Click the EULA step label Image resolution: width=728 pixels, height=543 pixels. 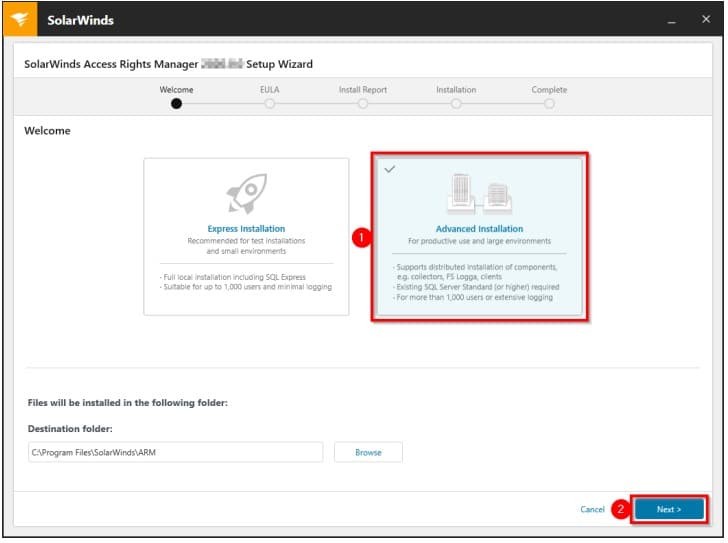coord(270,90)
